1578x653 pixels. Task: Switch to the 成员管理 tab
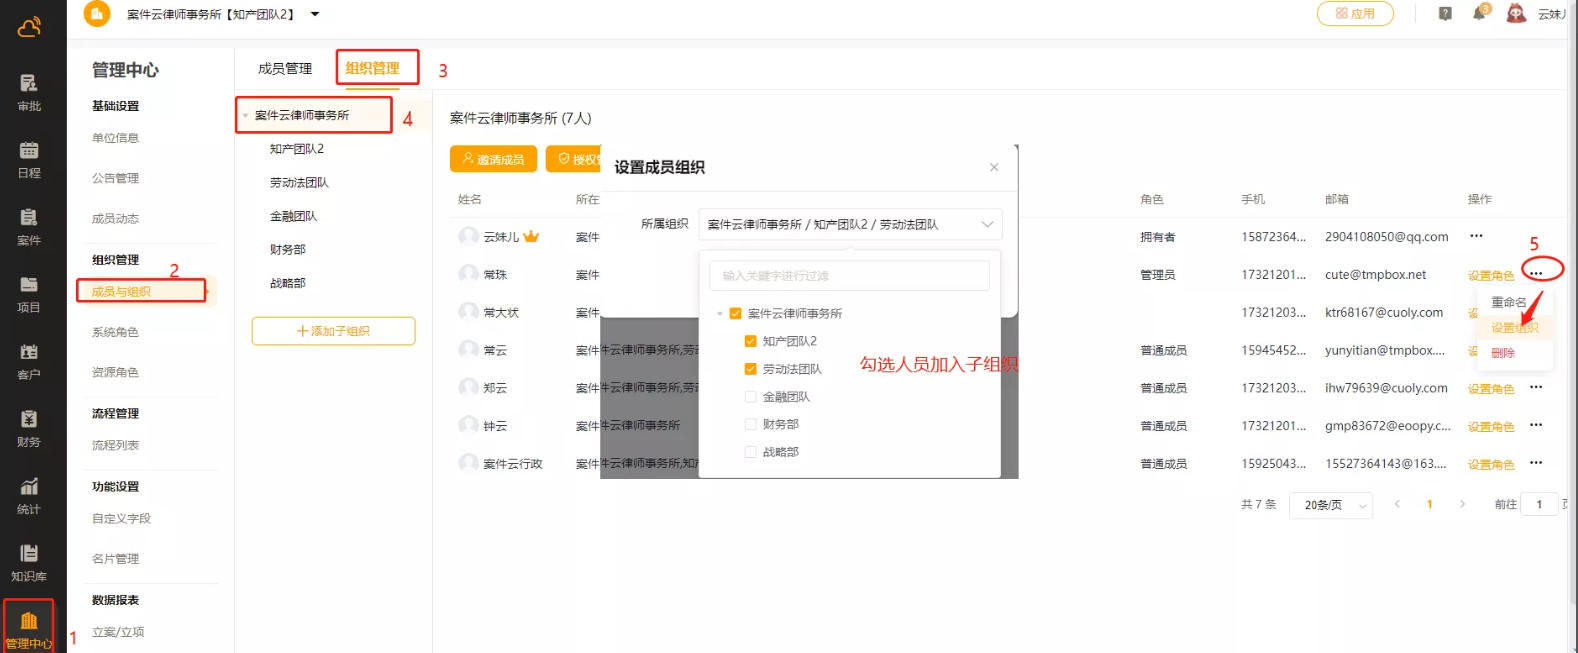(285, 68)
